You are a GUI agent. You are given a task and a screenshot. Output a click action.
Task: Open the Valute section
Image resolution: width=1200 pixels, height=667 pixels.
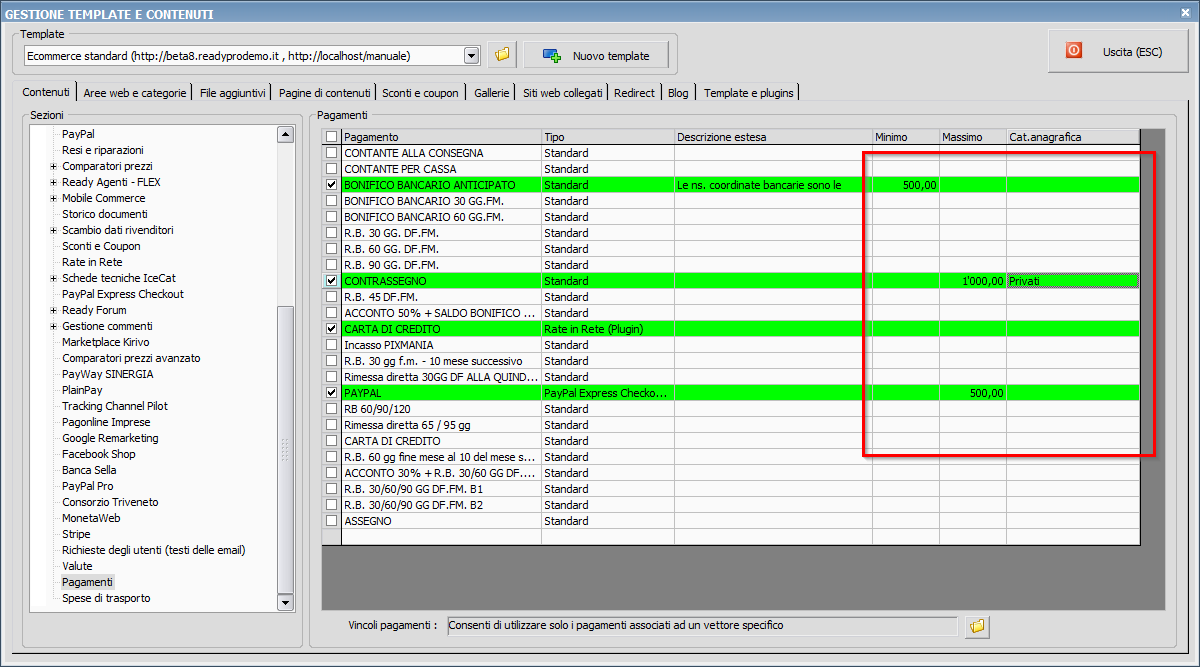[x=77, y=566]
